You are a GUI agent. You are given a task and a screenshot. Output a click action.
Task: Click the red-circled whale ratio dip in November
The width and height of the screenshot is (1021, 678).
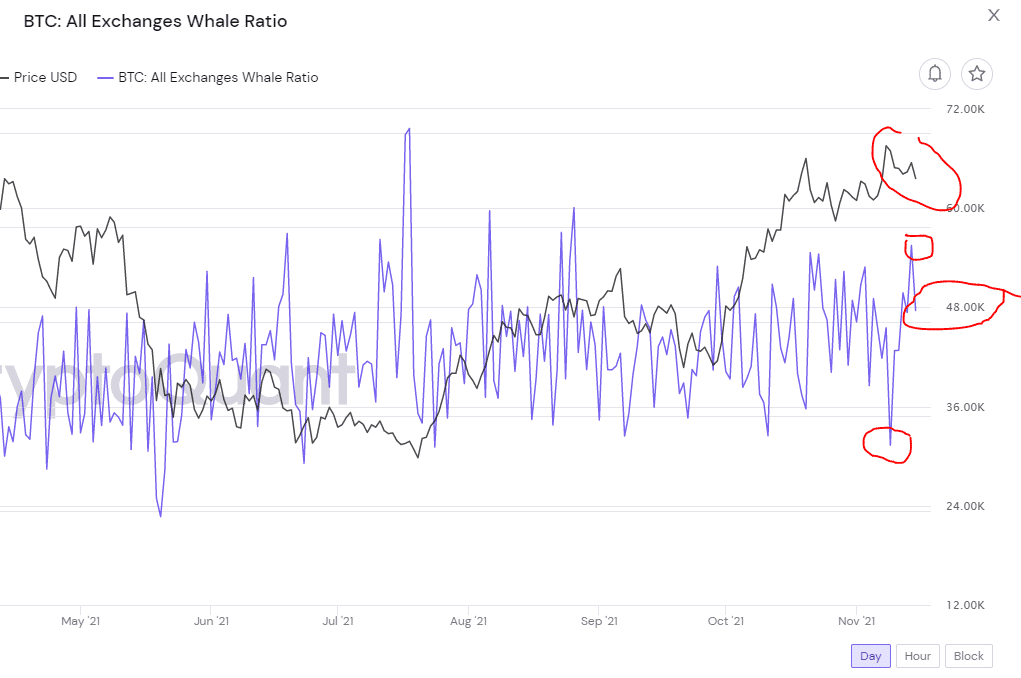tap(889, 444)
